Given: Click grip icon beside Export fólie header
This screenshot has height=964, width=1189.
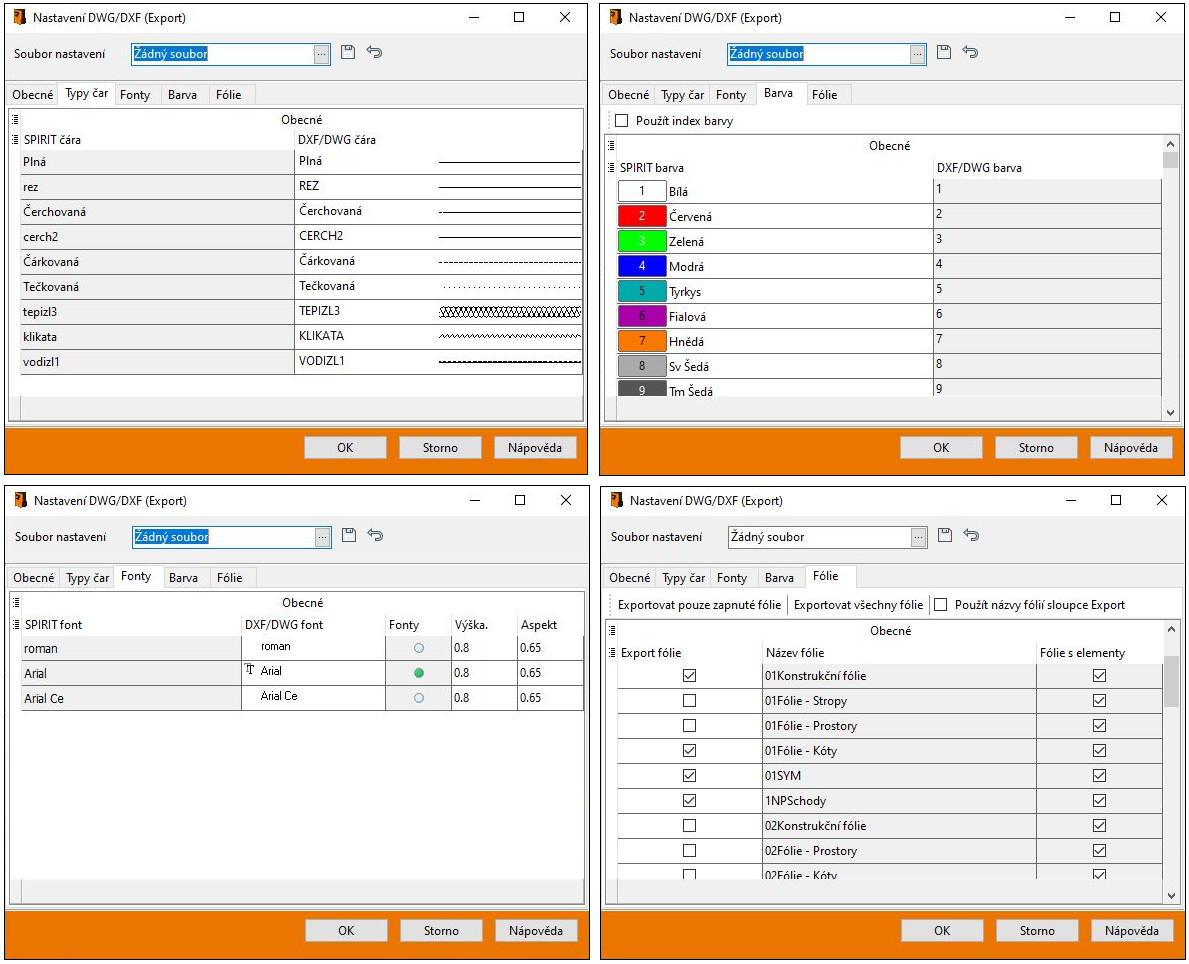Looking at the screenshot, I should [612, 653].
